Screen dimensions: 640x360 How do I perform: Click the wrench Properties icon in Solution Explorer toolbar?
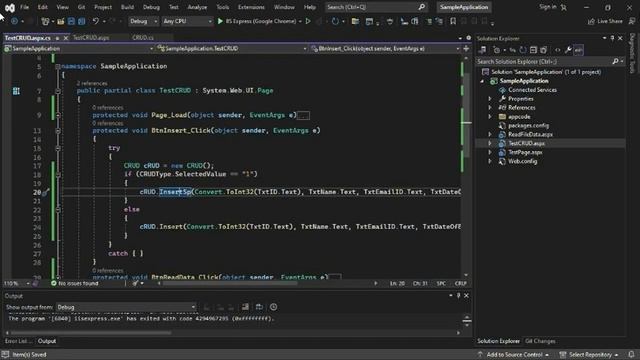568,50
